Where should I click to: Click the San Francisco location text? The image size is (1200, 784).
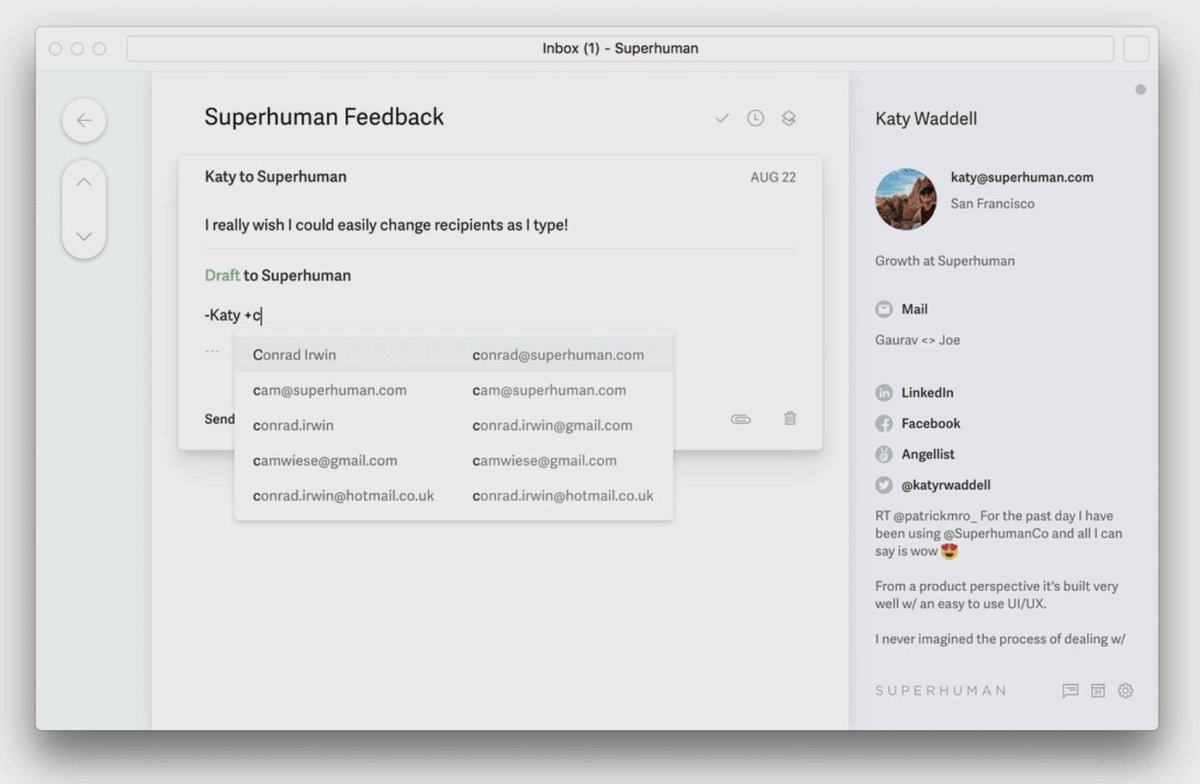(x=992, y=204)
